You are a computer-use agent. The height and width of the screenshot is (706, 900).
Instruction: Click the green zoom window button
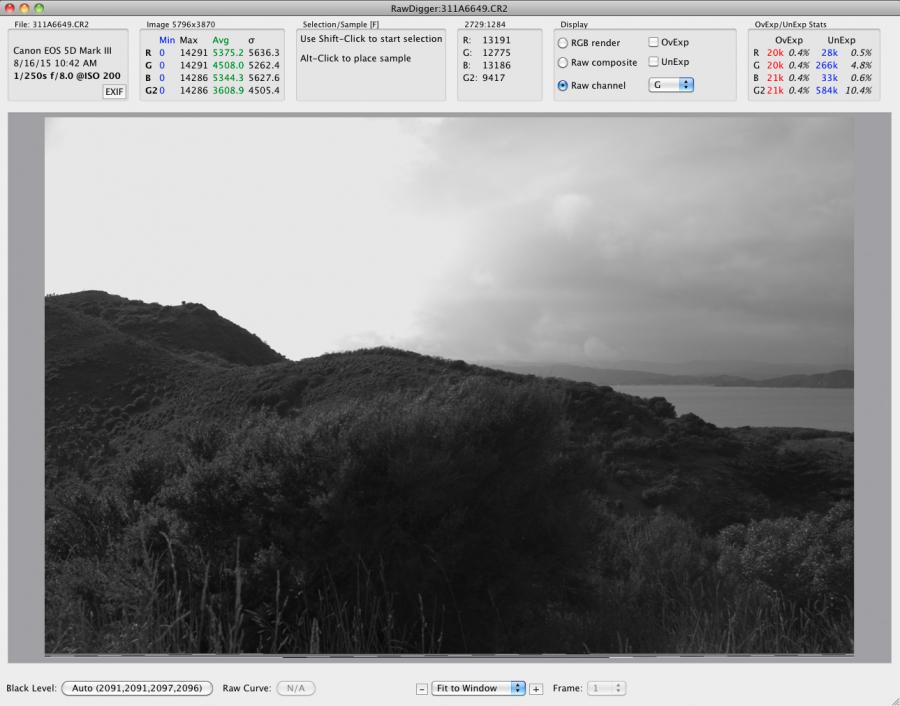click(x=40, y=8)
